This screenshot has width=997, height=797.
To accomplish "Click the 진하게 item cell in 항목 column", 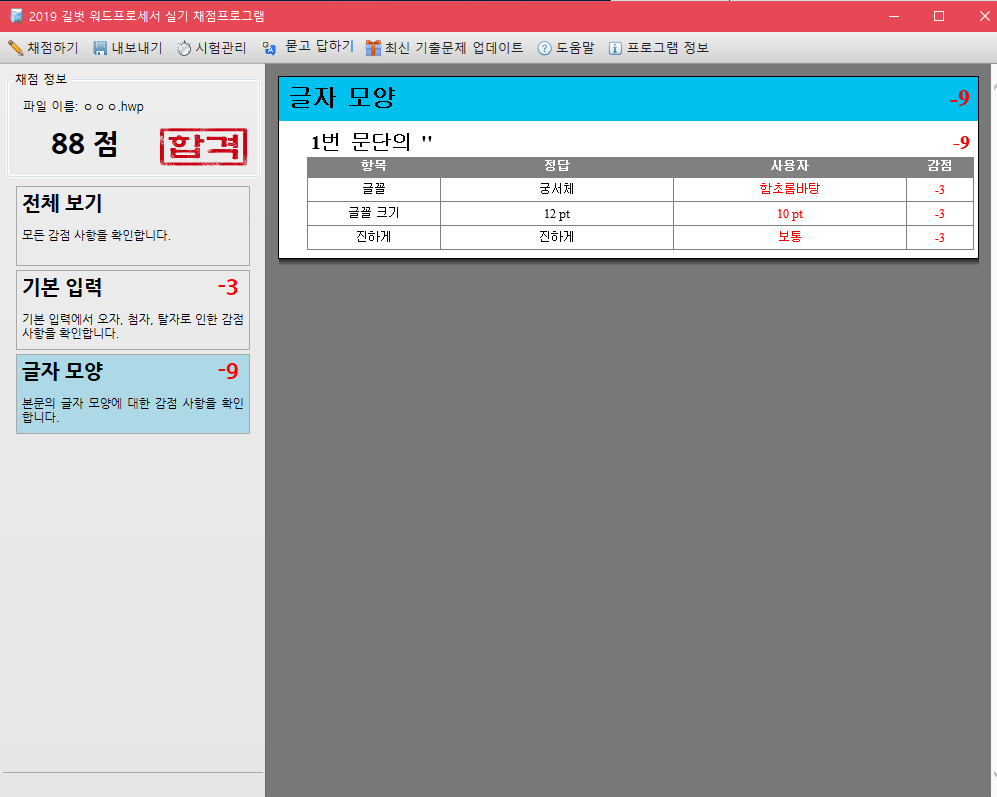I will (374, 237).
